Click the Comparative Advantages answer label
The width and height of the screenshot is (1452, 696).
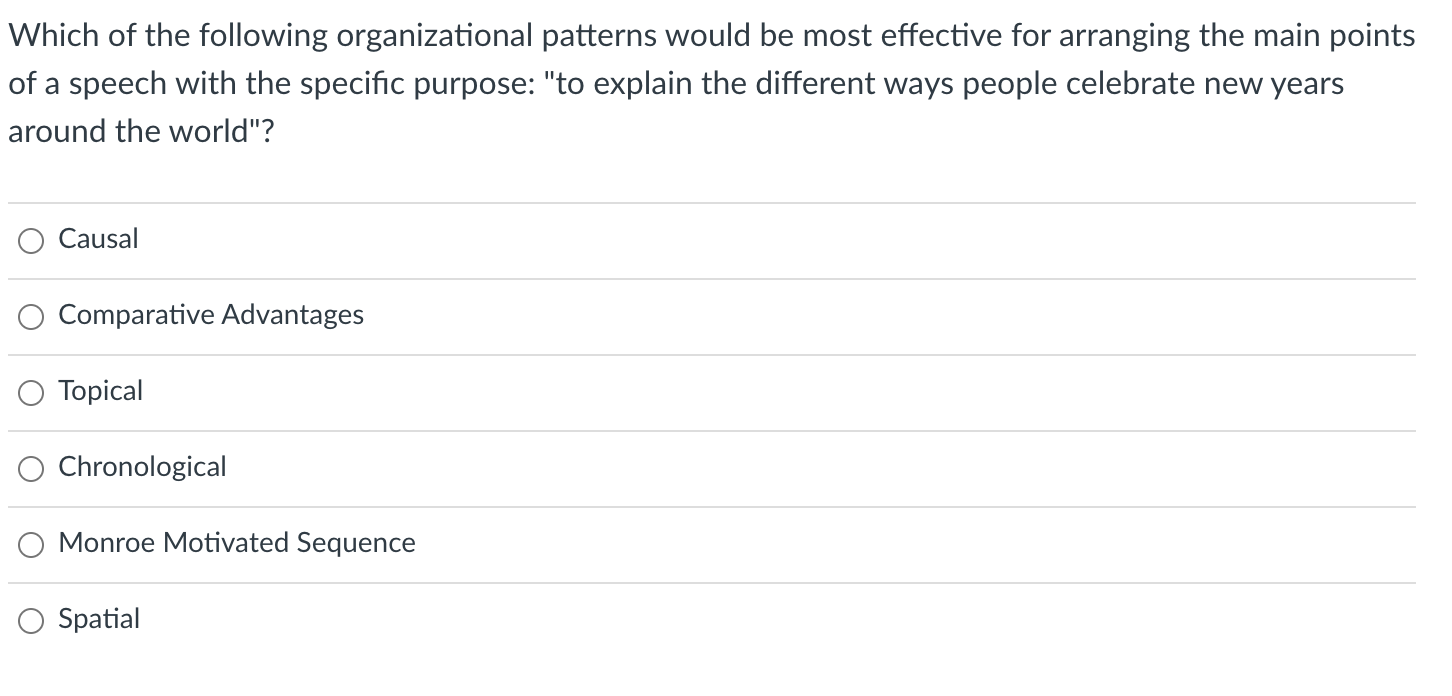[x=211, y=315]
